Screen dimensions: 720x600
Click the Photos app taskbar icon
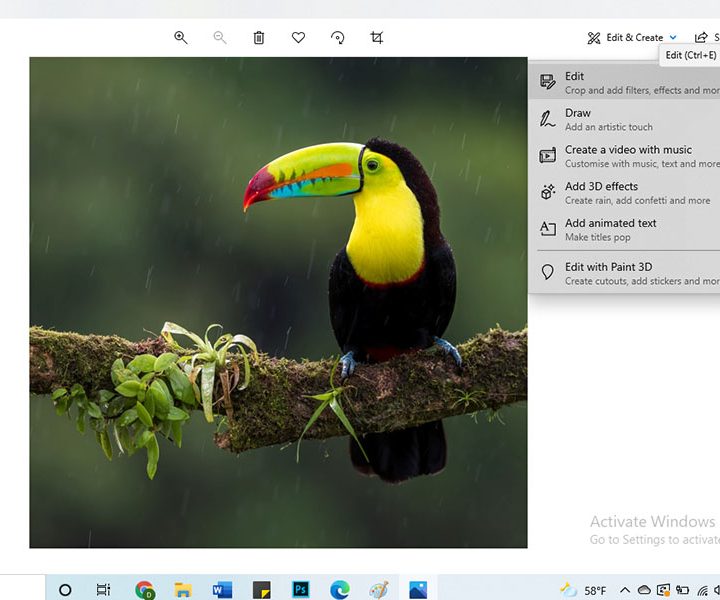point(418,590)
